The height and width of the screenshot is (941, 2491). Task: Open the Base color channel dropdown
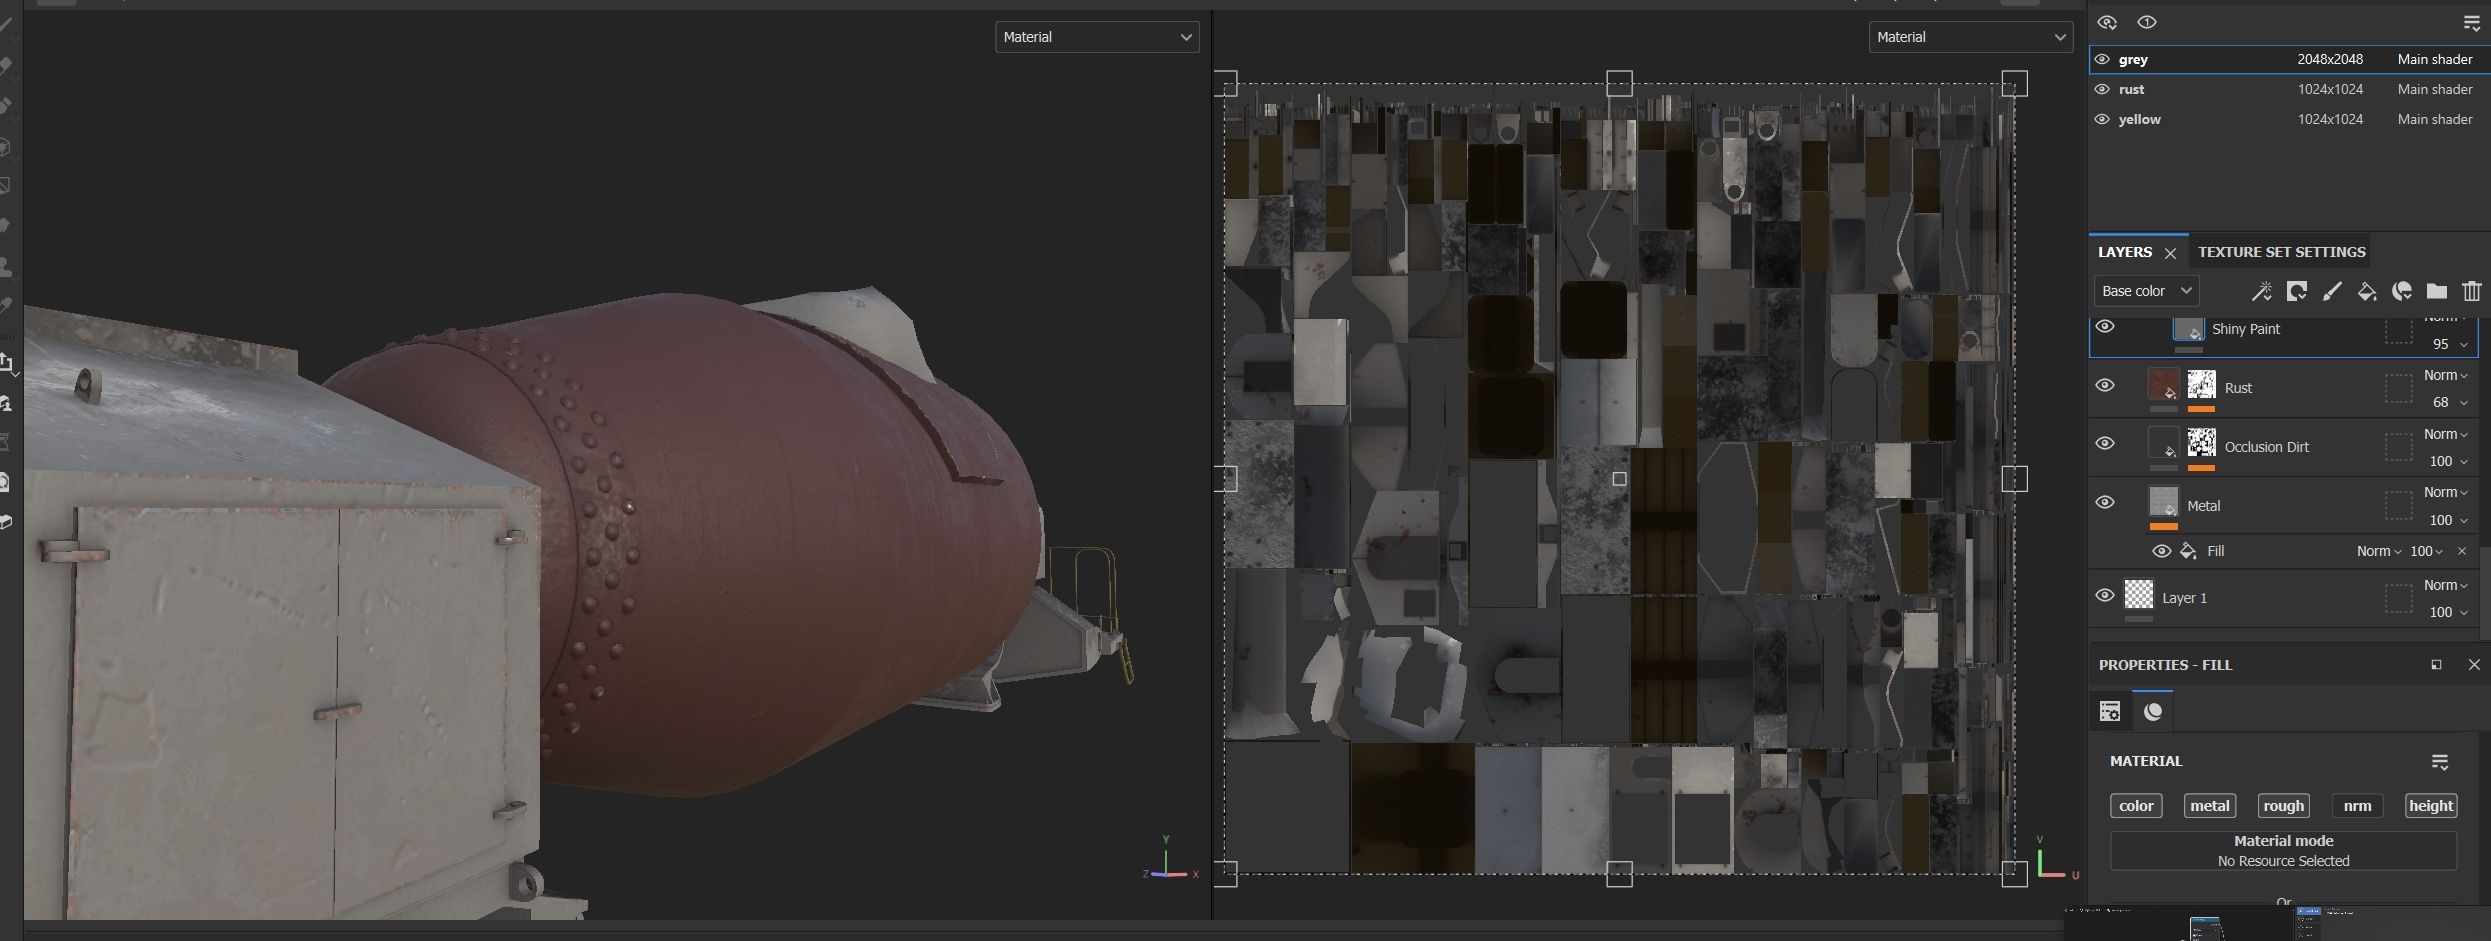(x=2145, y=291)
